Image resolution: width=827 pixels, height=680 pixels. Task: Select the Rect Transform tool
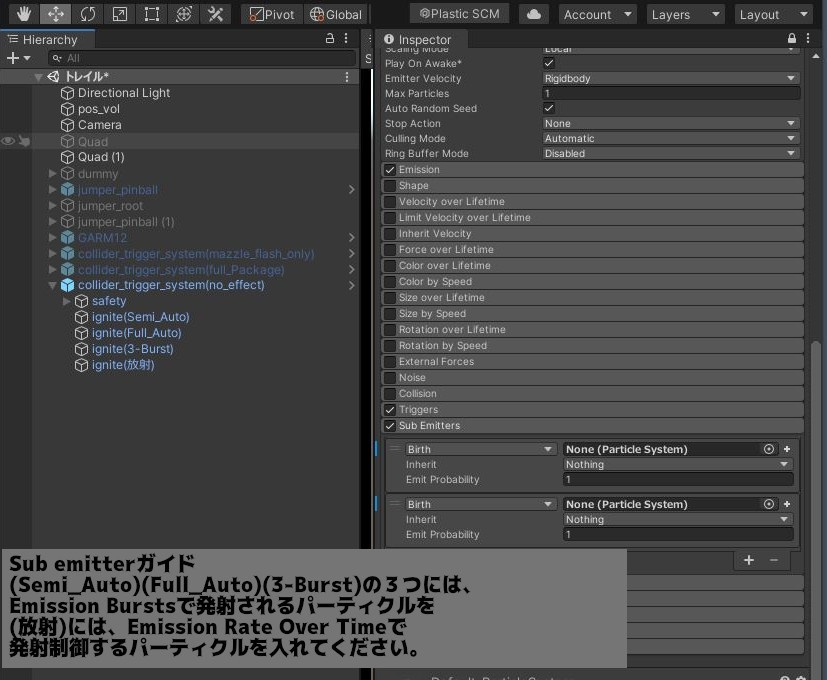[x=152, y=14]
